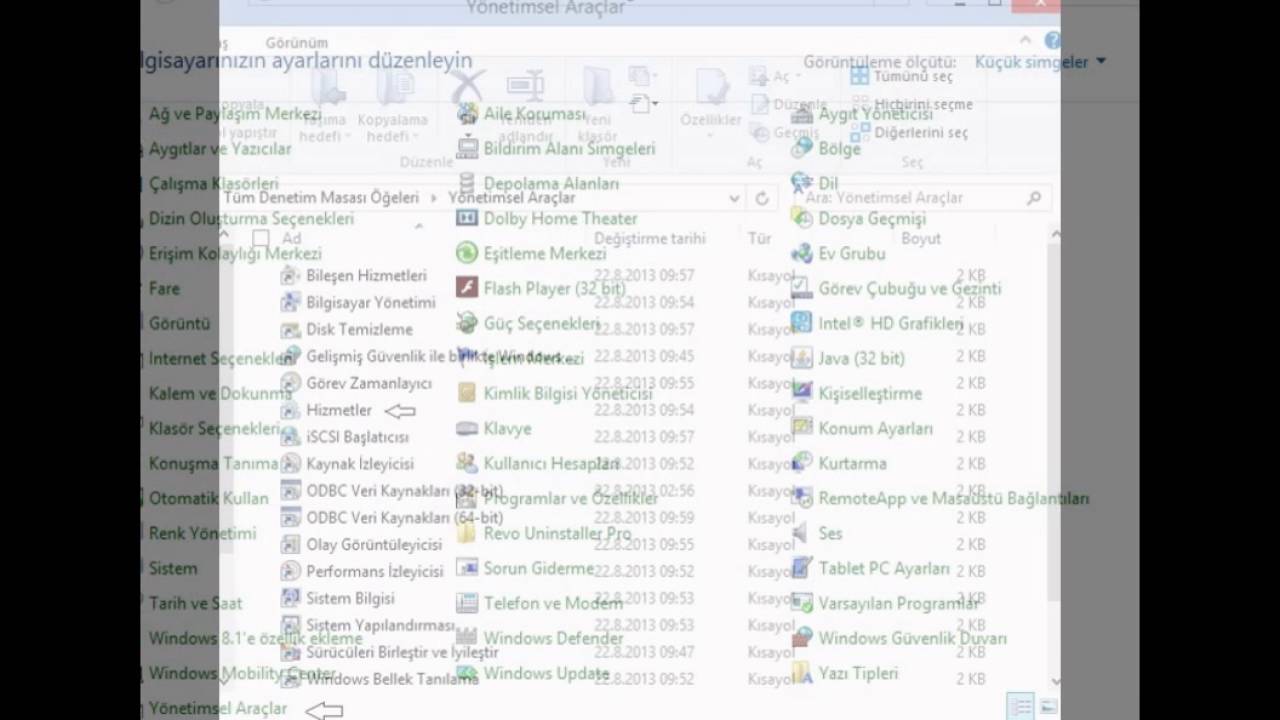Open Güç Seçenekleri icon
This screenshot has width=1280, height=720.
pyautogui.click(x=467, y=323)
